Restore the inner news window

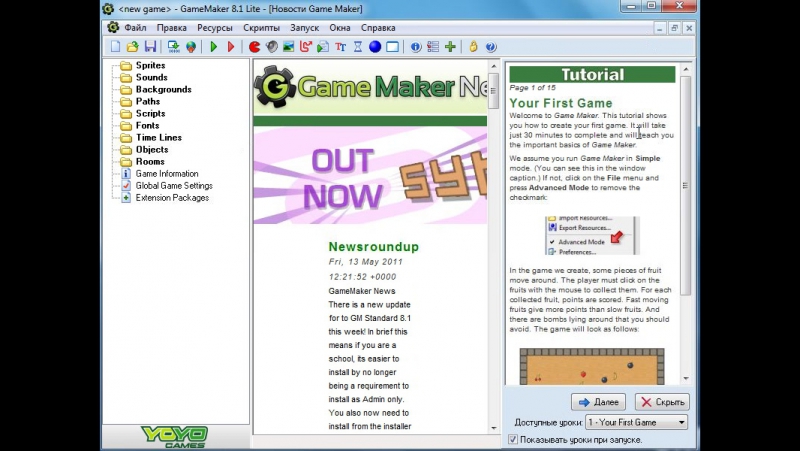(x=674, y=29)
